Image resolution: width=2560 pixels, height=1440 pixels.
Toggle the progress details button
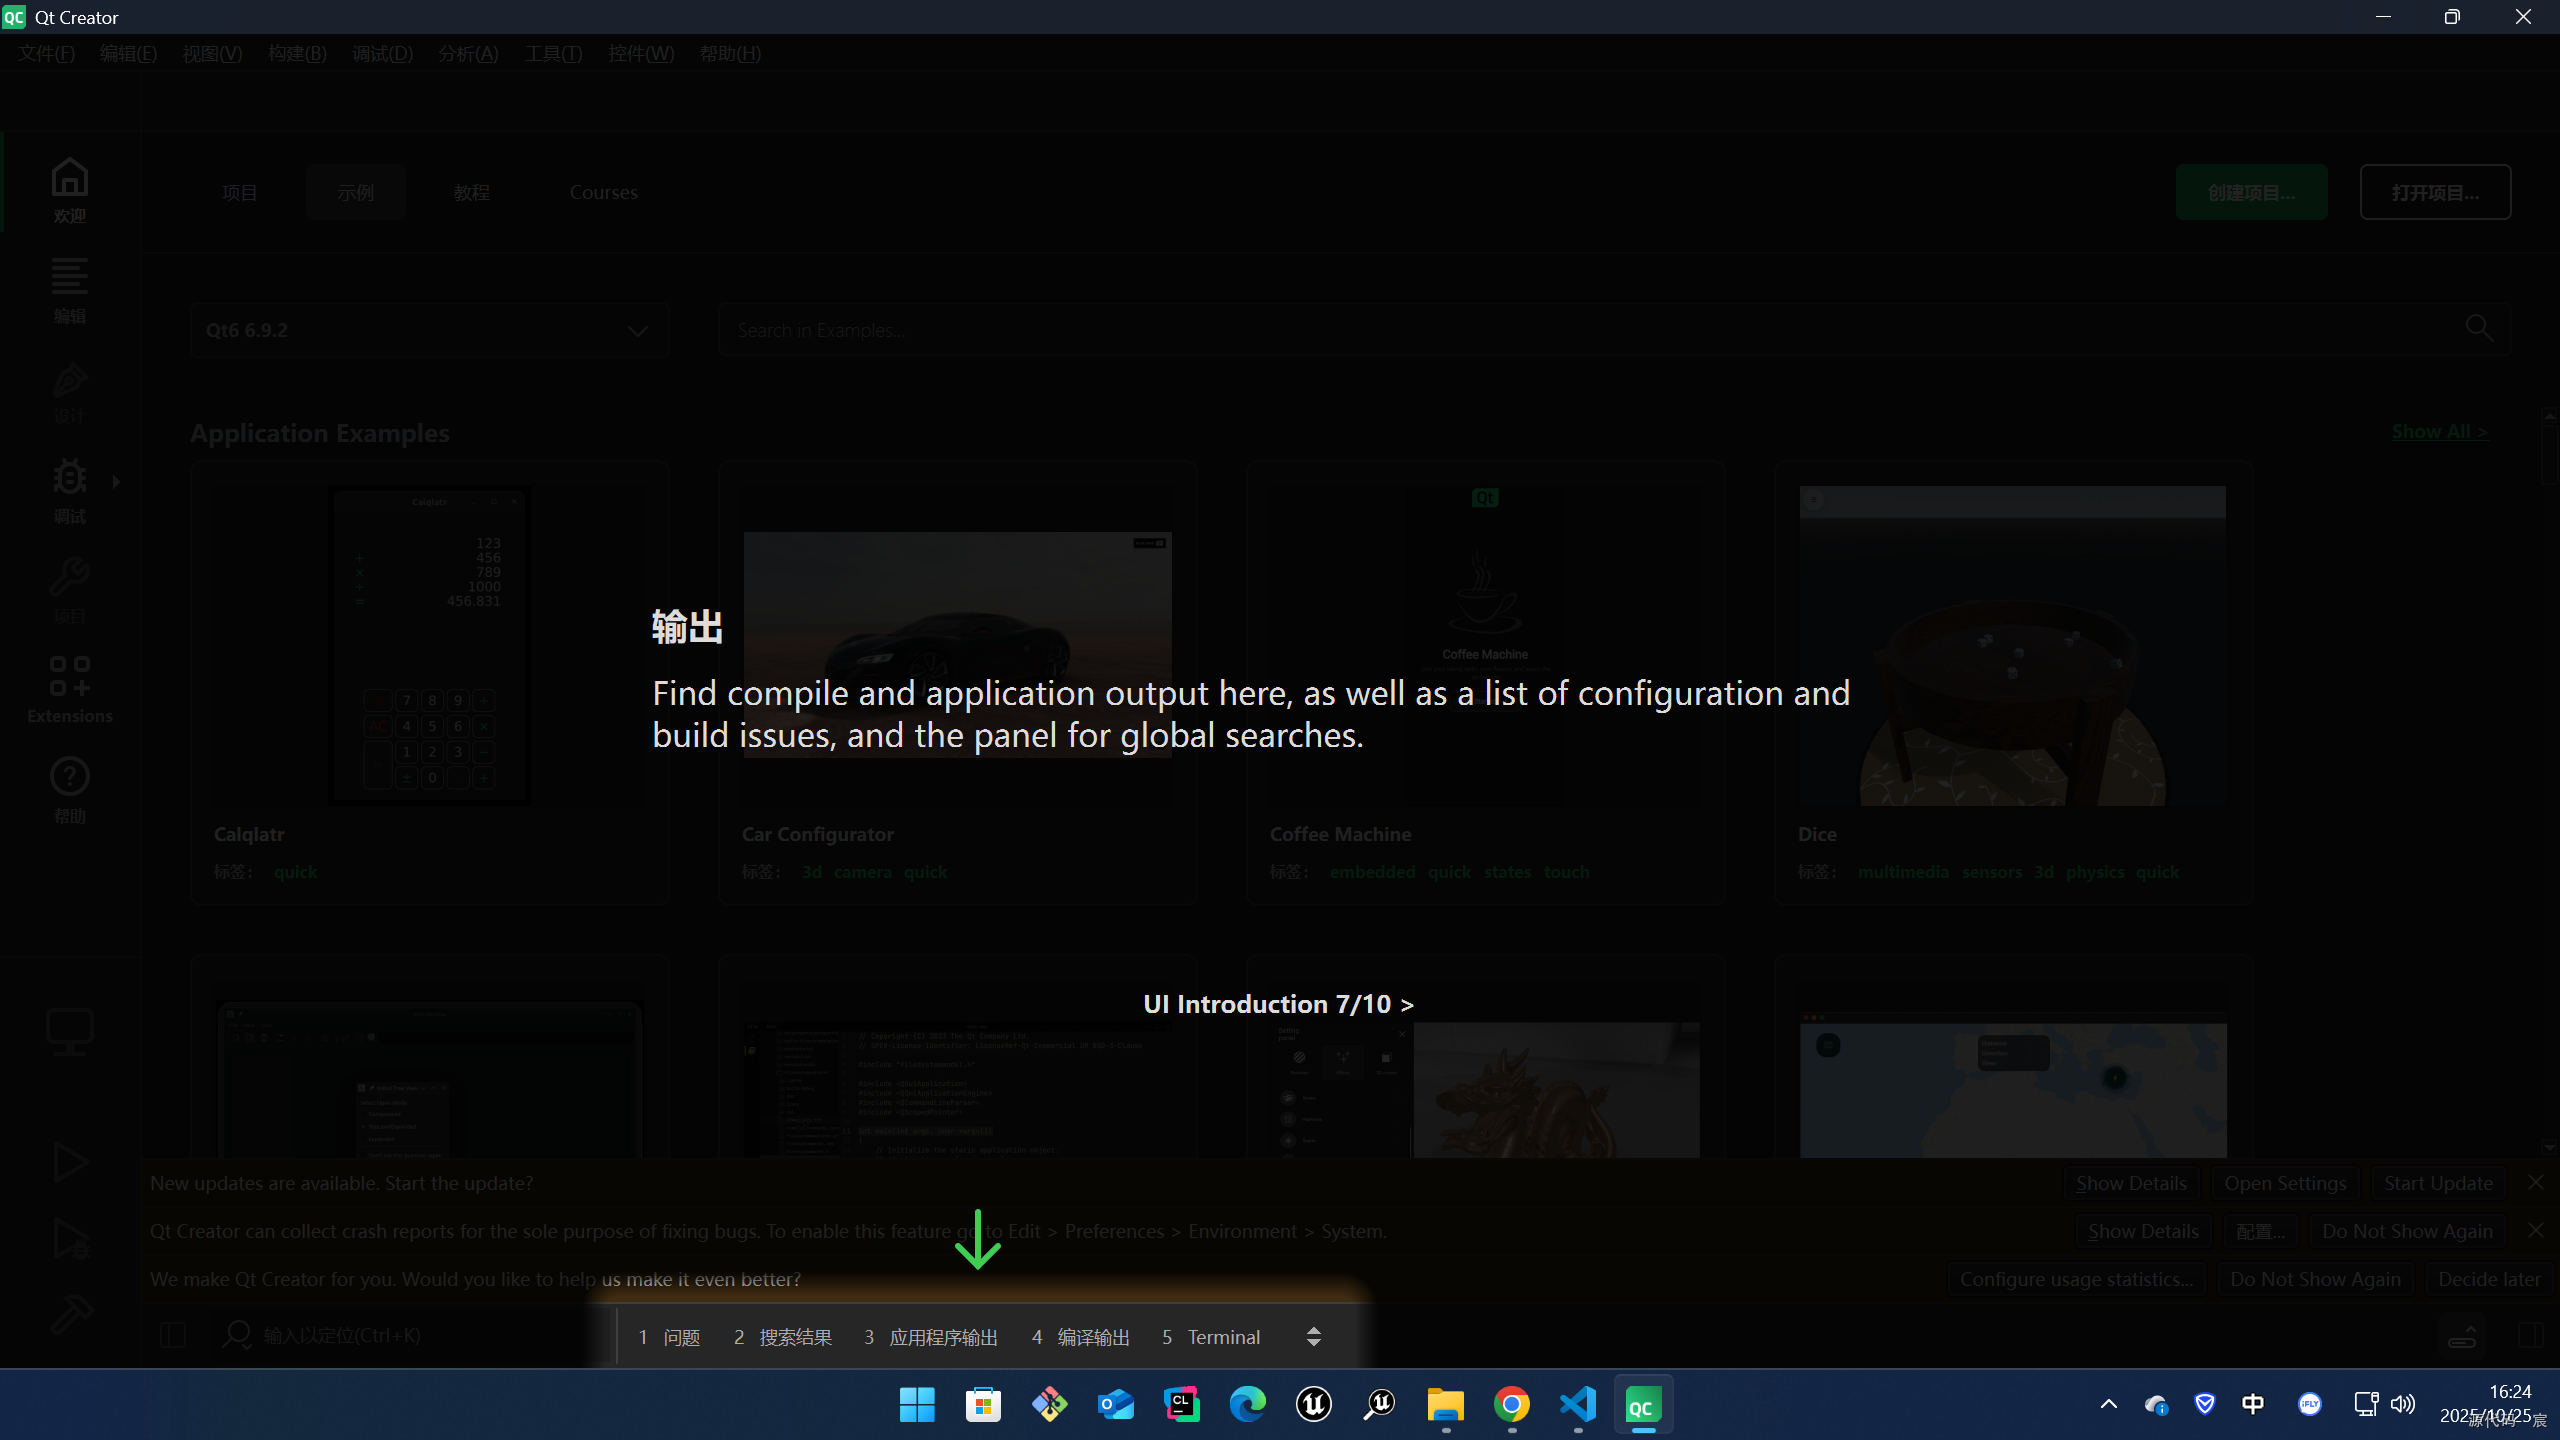(2462, 1335)
